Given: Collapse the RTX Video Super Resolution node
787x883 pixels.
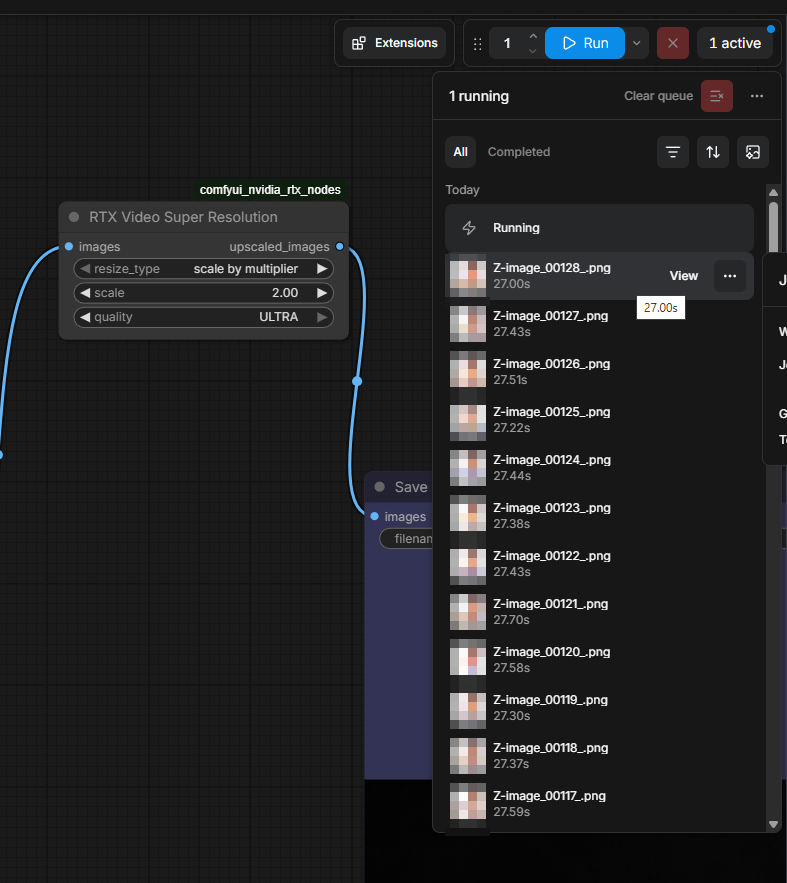Looking at the screenshot, I should pos(74,217).
